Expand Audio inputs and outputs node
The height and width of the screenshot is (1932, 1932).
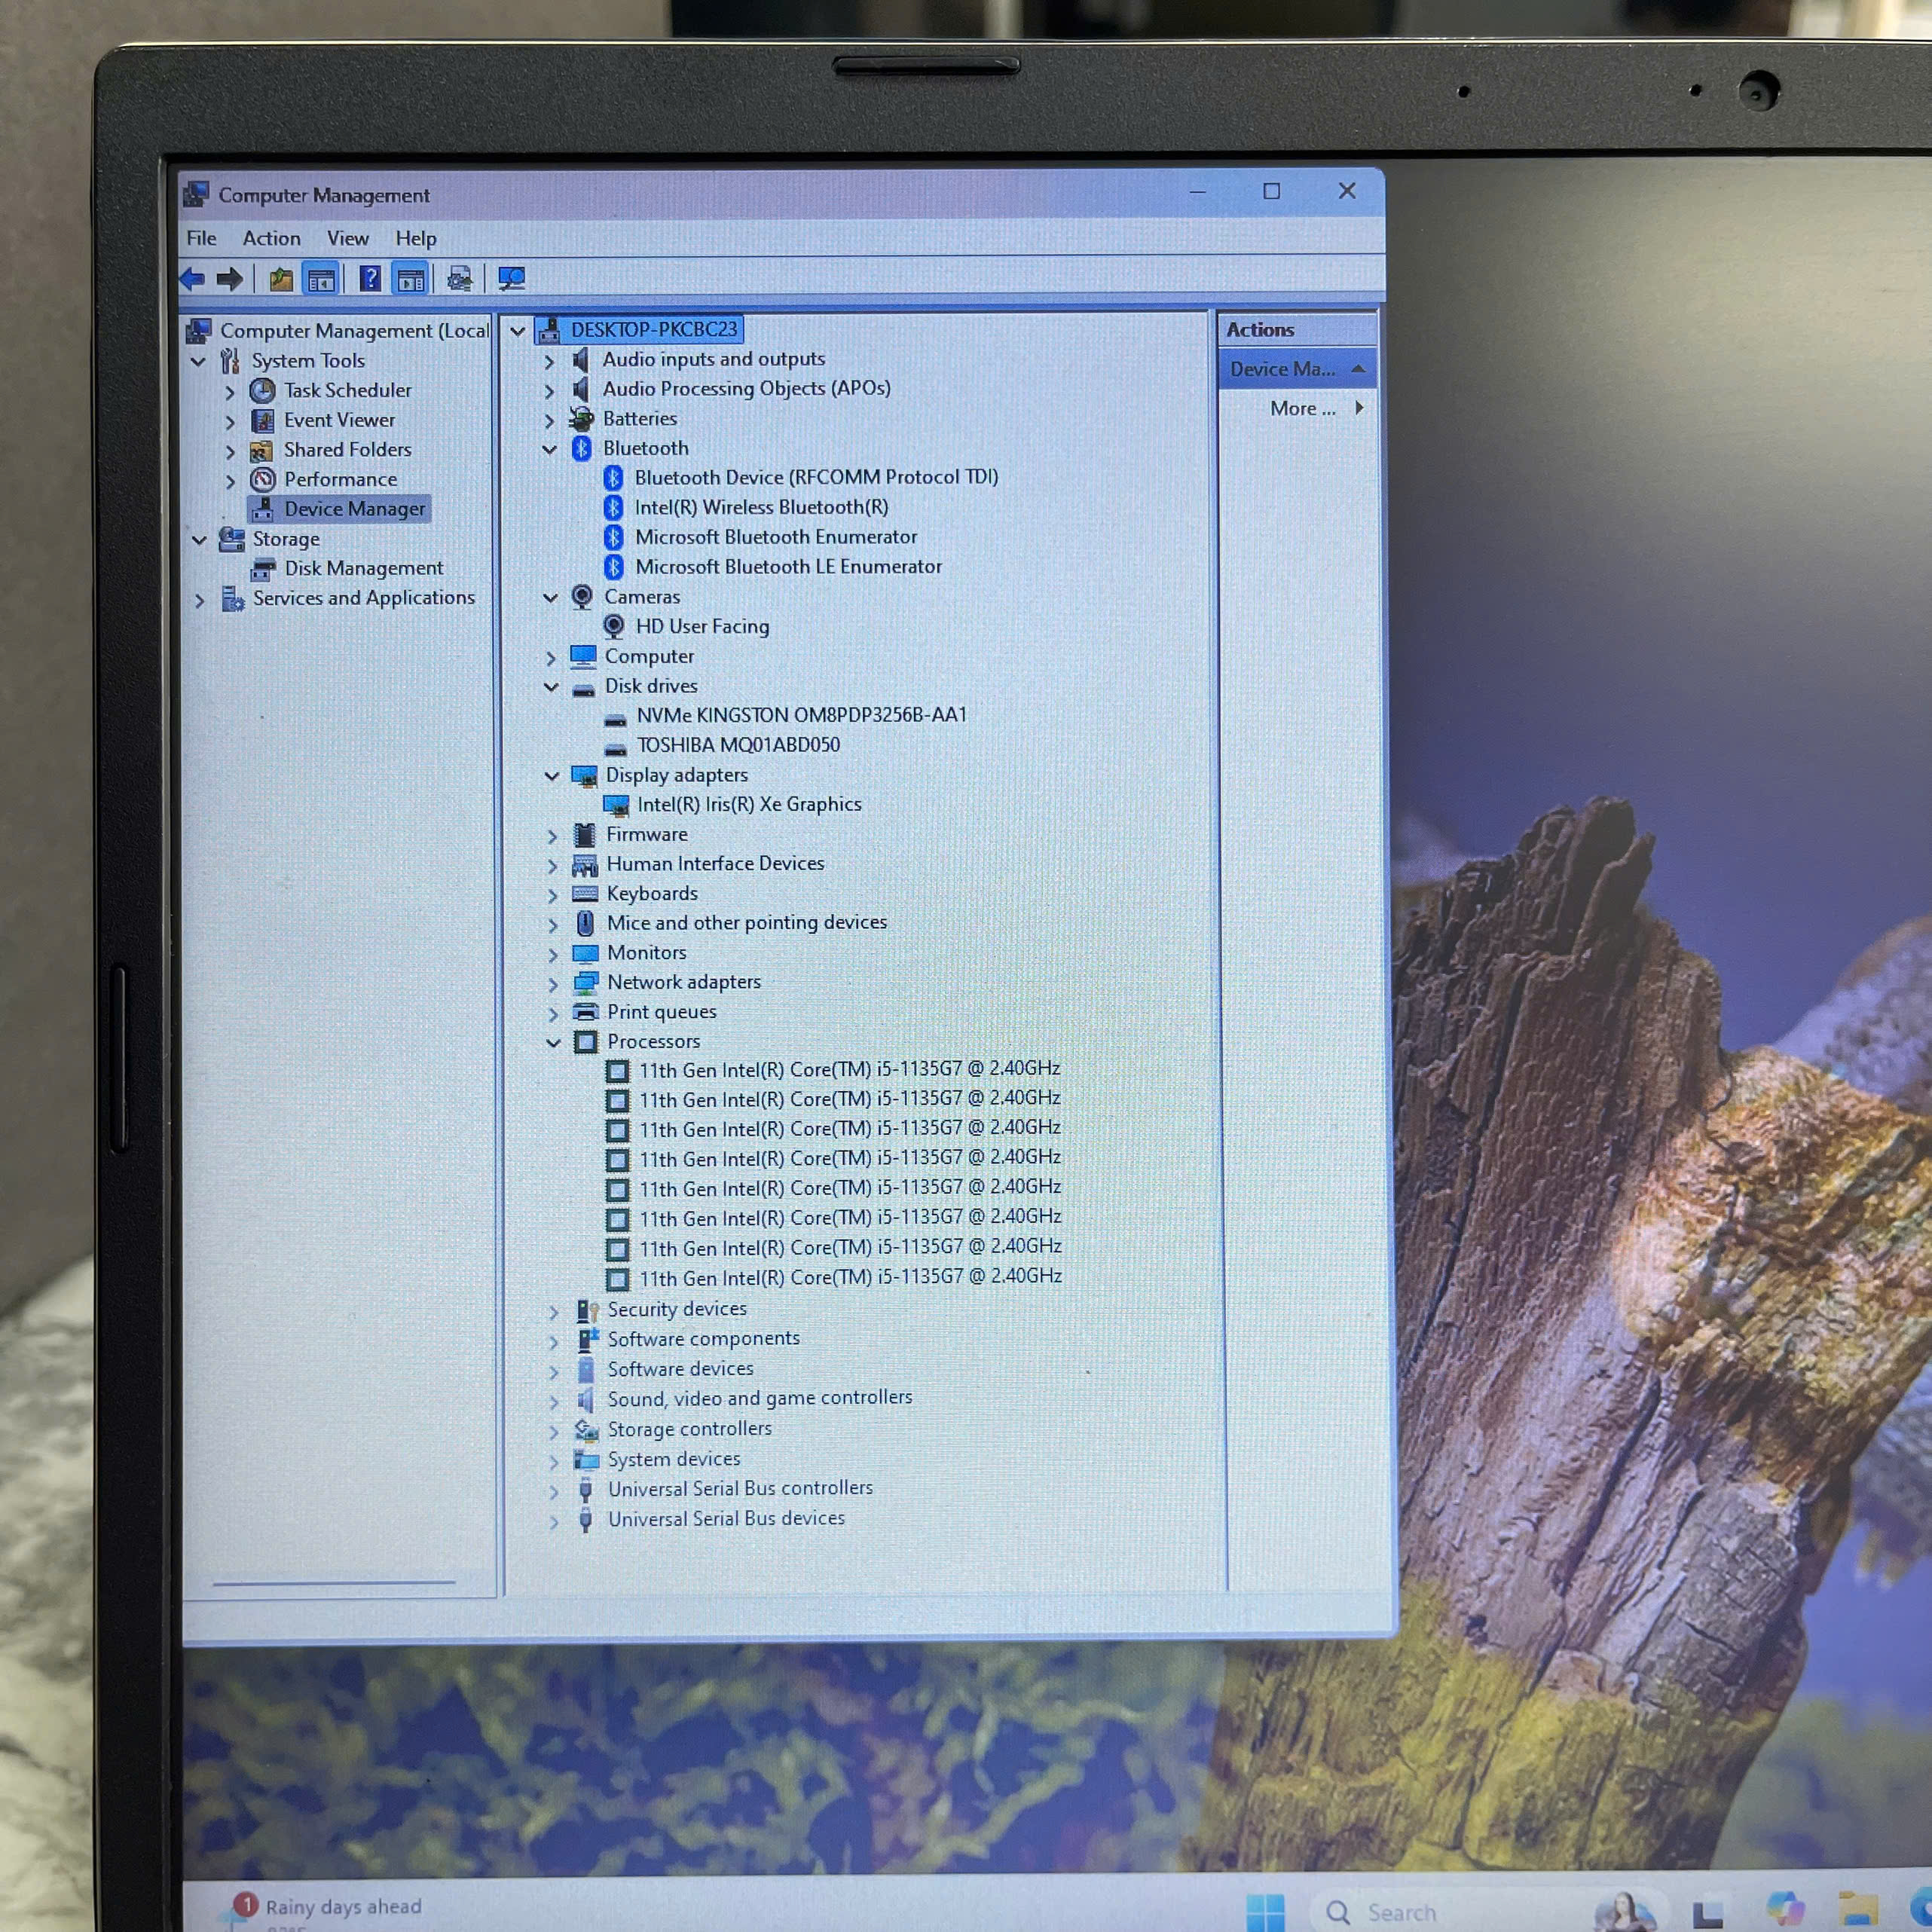pyautogui.click(x=549, y=360)
